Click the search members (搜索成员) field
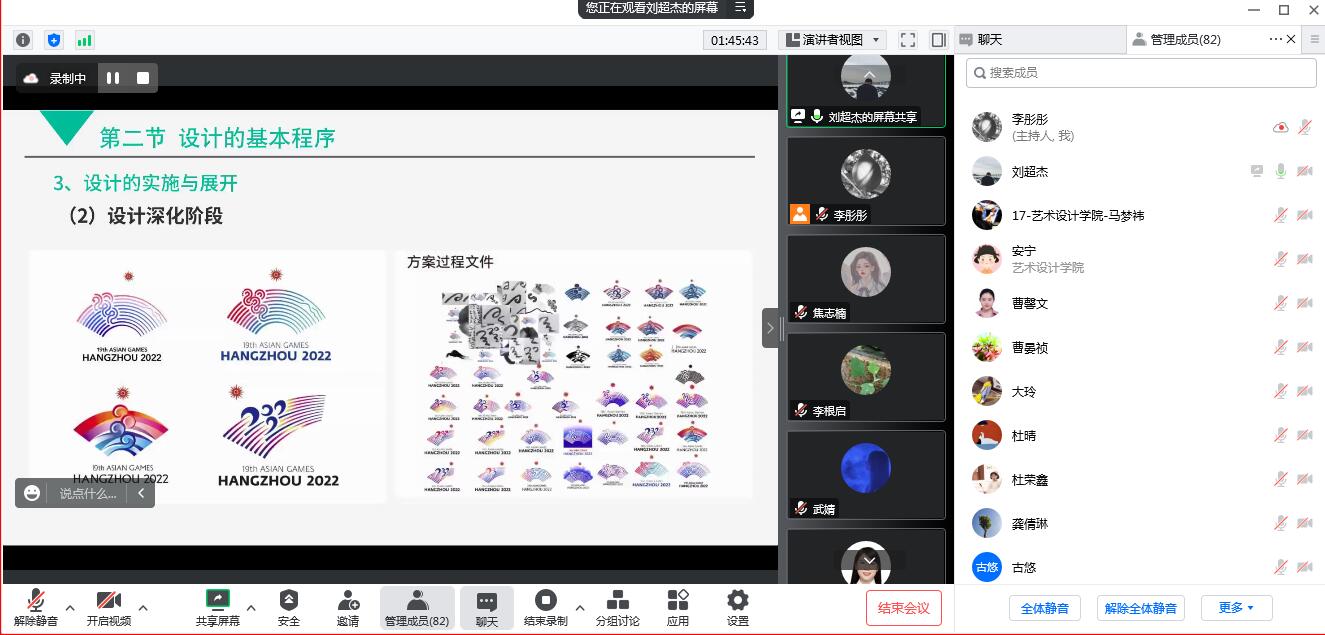 point(1141,73)
